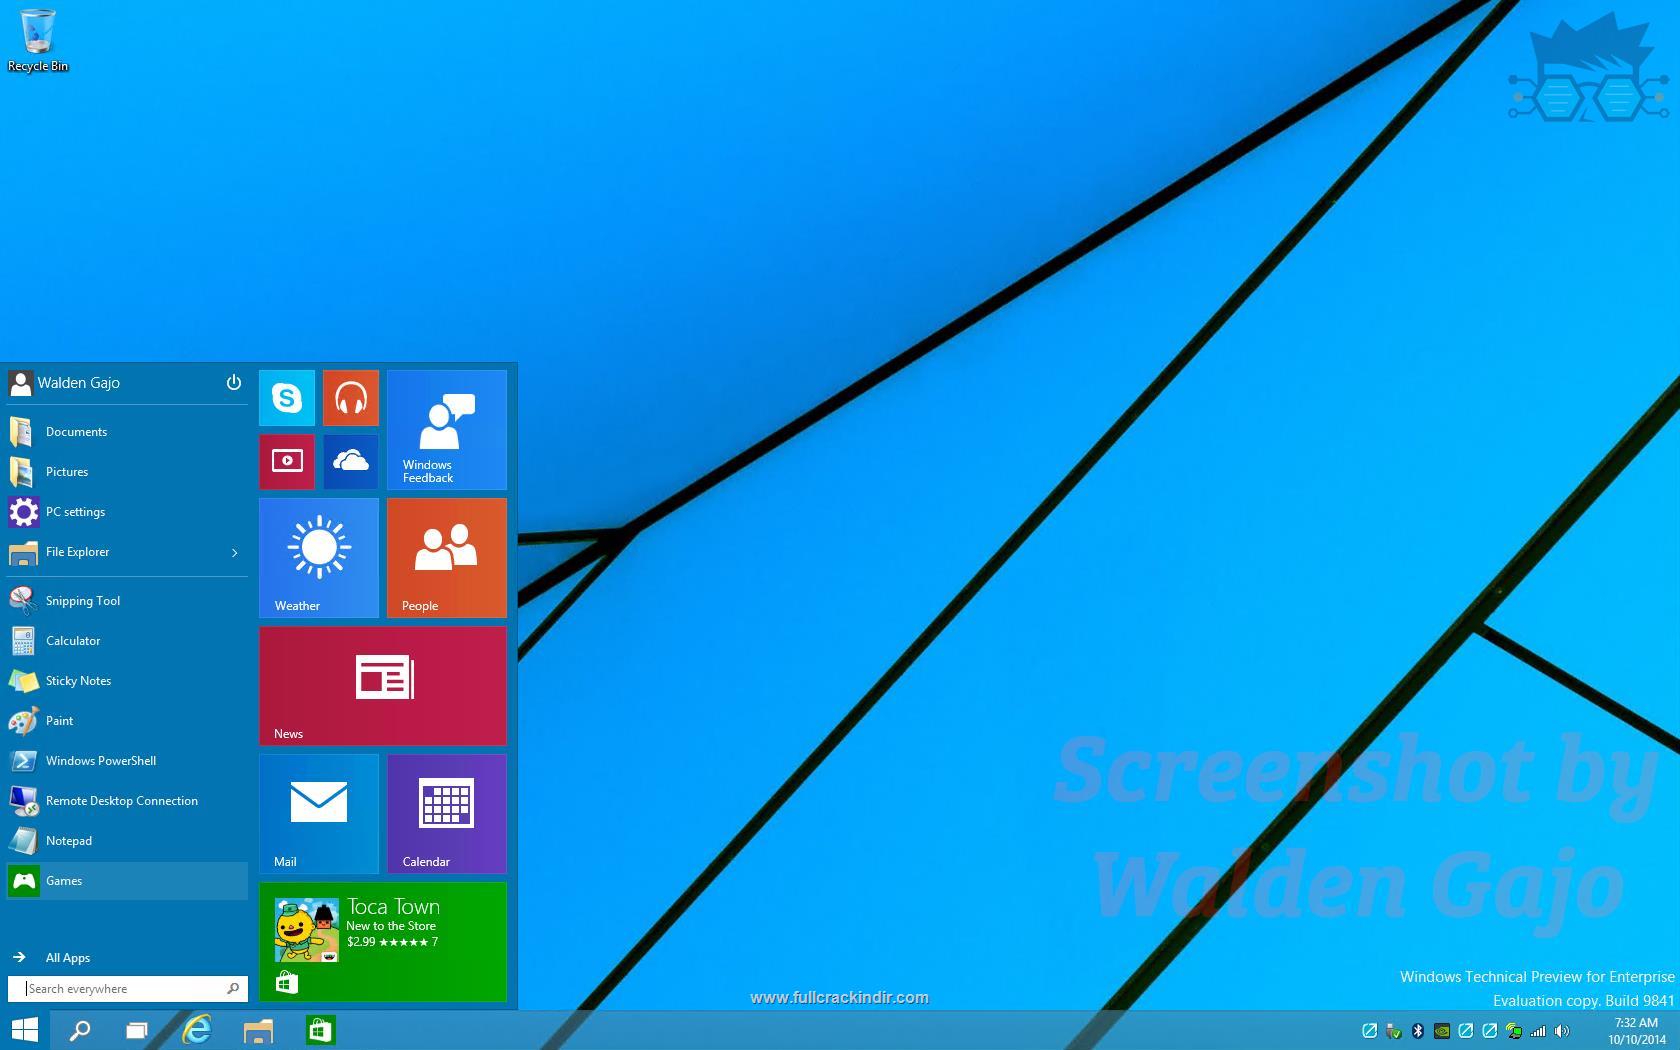Click the signal bars network icon
The image size is (1680, 1050).
point(1538,1031)
